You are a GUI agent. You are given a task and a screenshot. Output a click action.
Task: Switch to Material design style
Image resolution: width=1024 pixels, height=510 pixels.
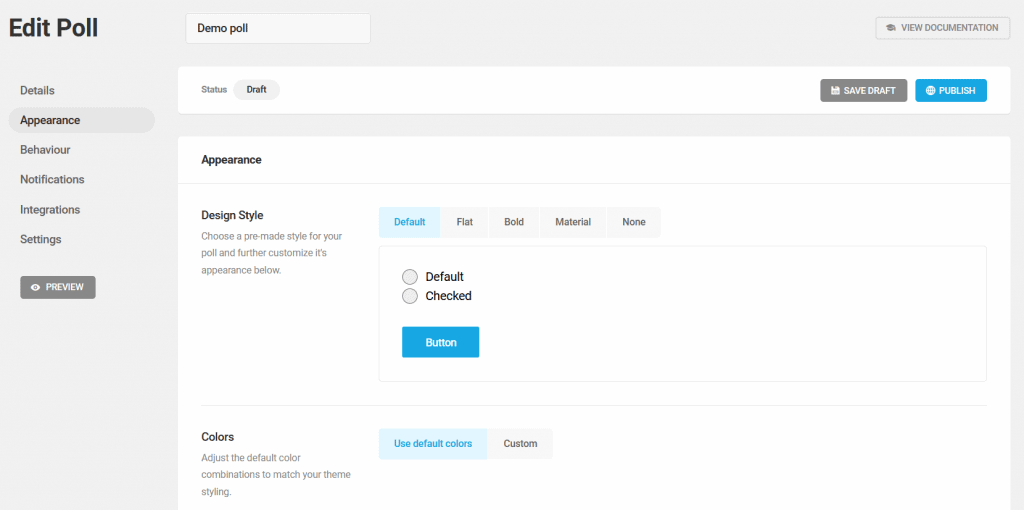pyautogui.click(x=573, y=222)
